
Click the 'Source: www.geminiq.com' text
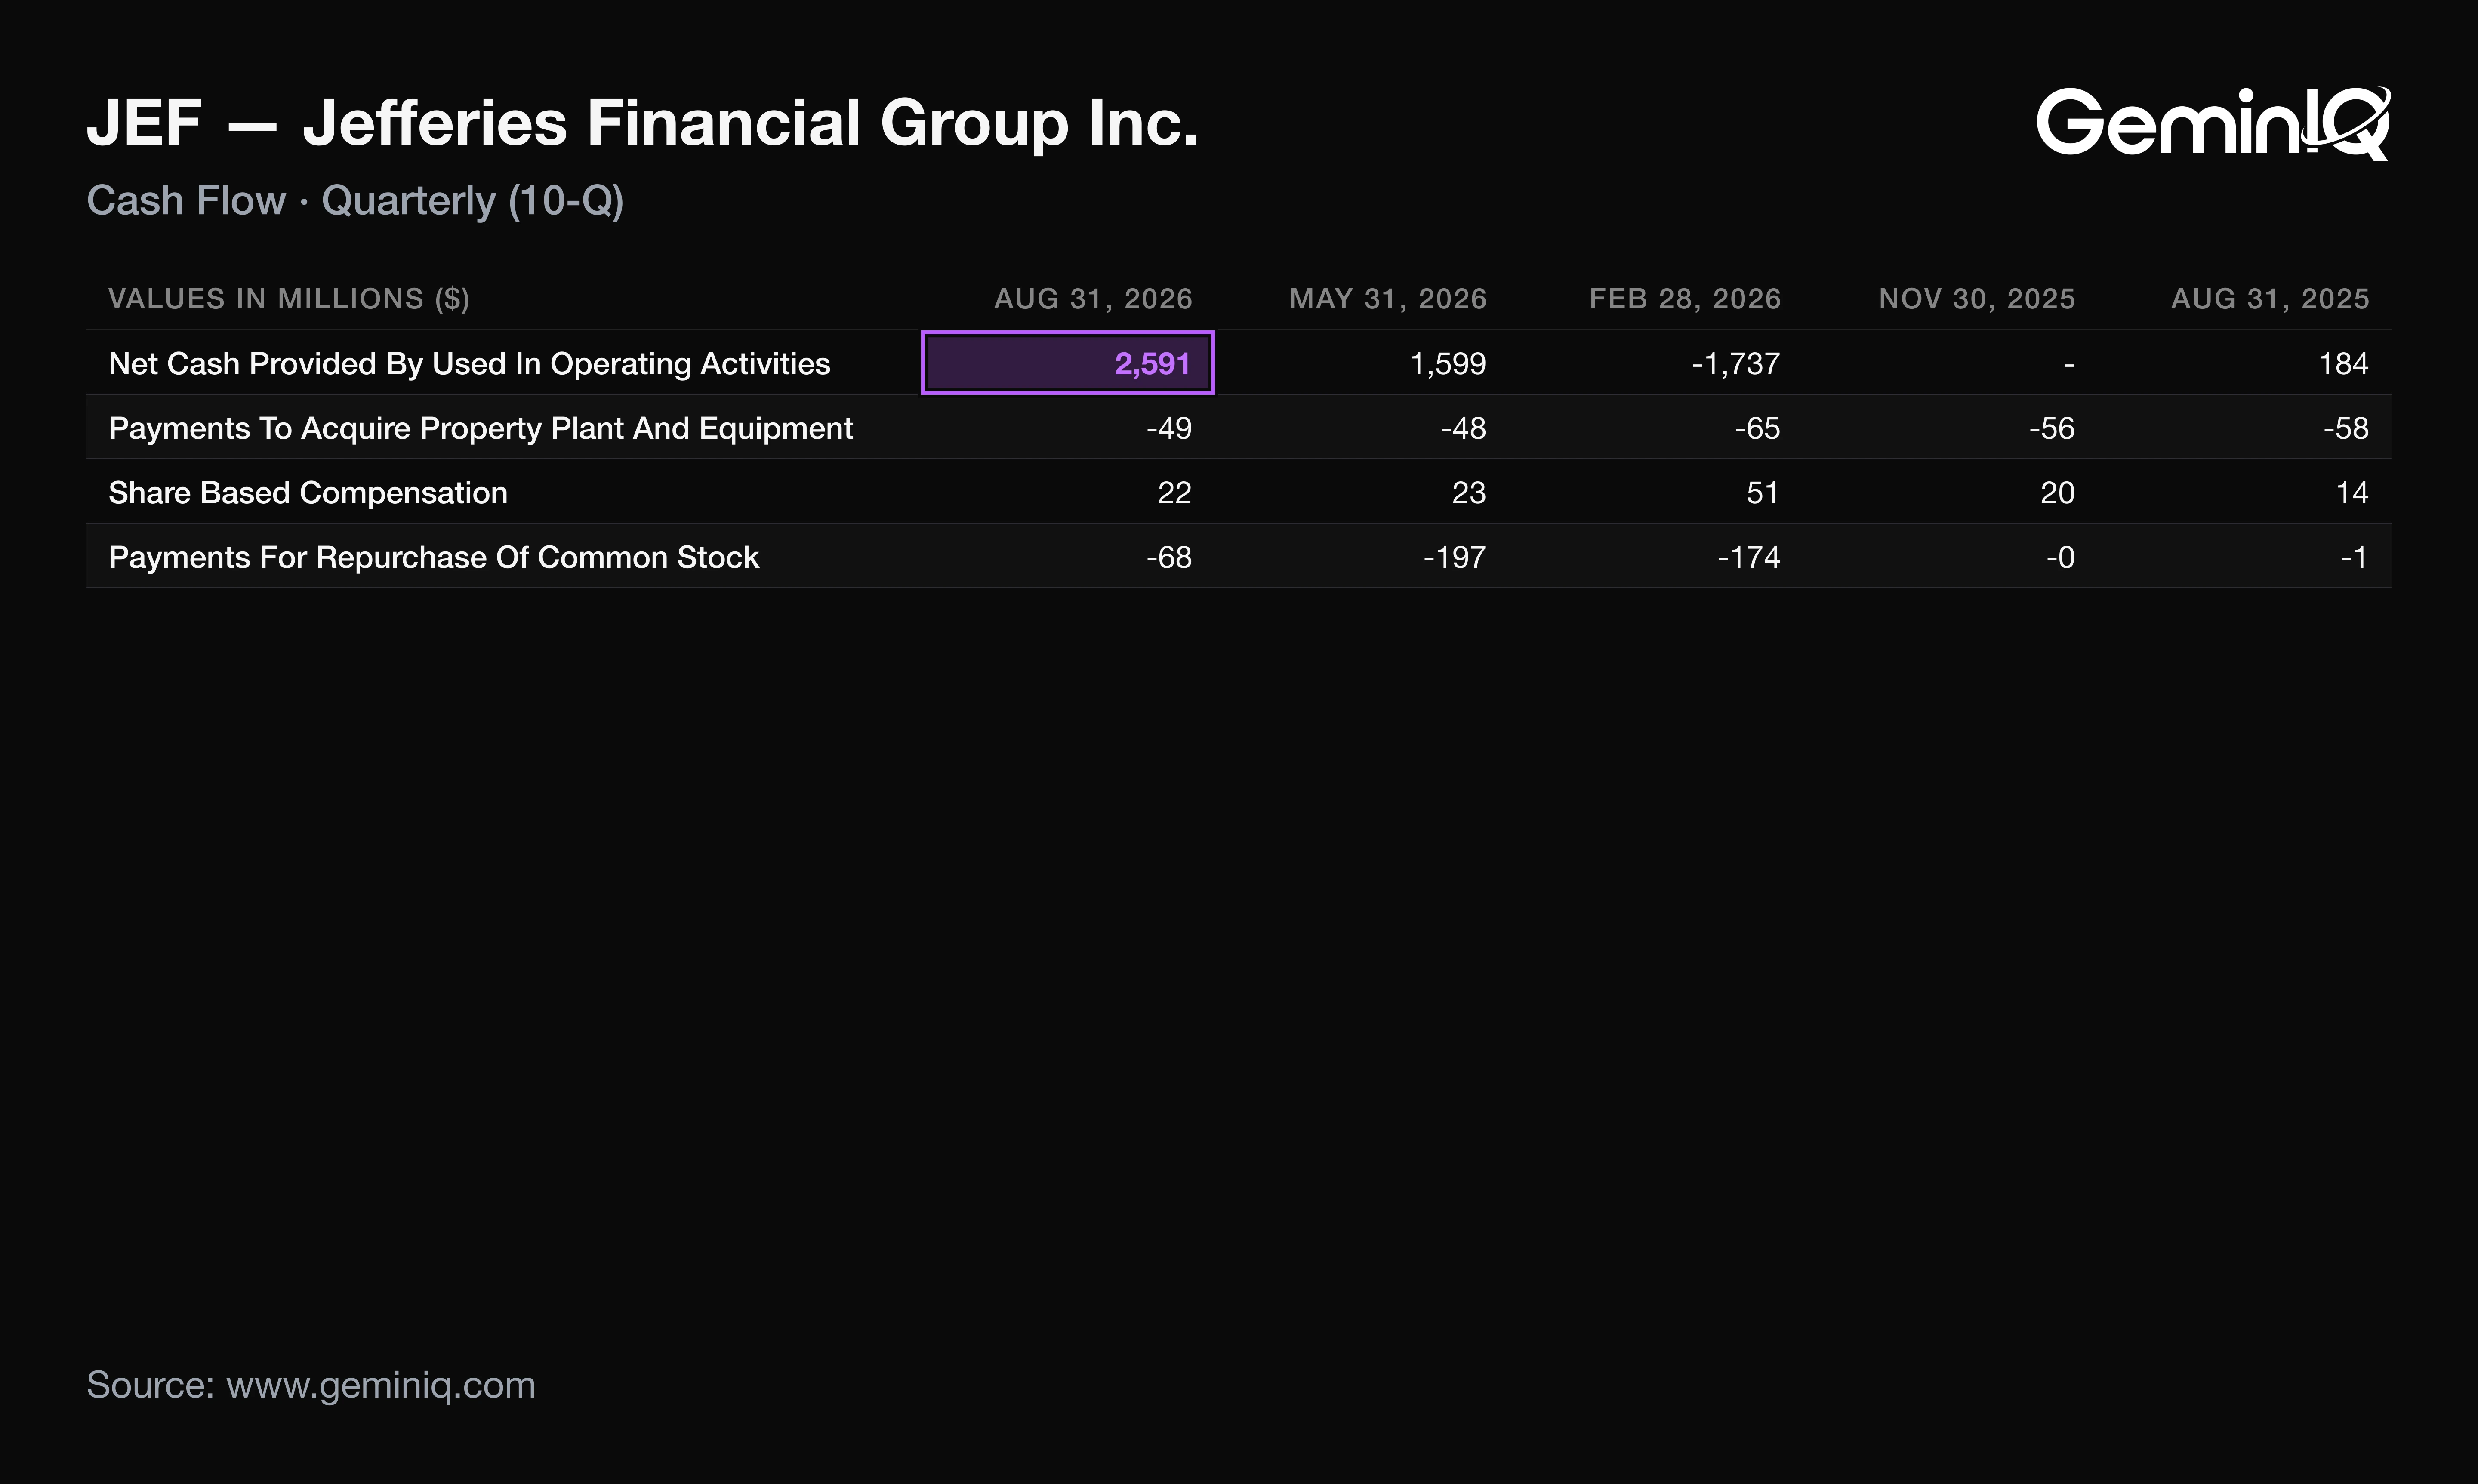point(311,1385)
